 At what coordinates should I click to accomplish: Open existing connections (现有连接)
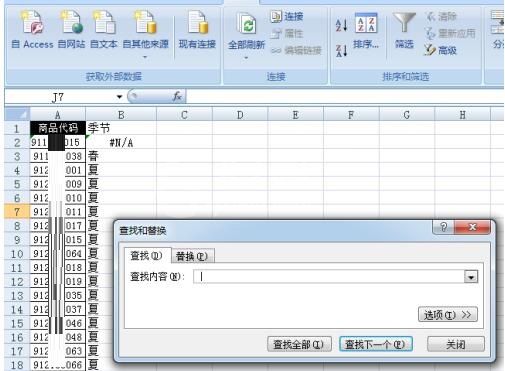coord(197,29)
